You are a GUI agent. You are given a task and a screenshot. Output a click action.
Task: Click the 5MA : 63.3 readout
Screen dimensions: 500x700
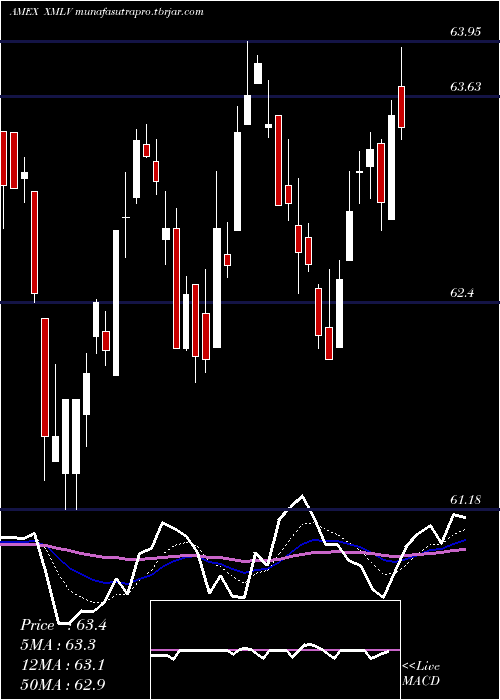[x=58, y=645]
